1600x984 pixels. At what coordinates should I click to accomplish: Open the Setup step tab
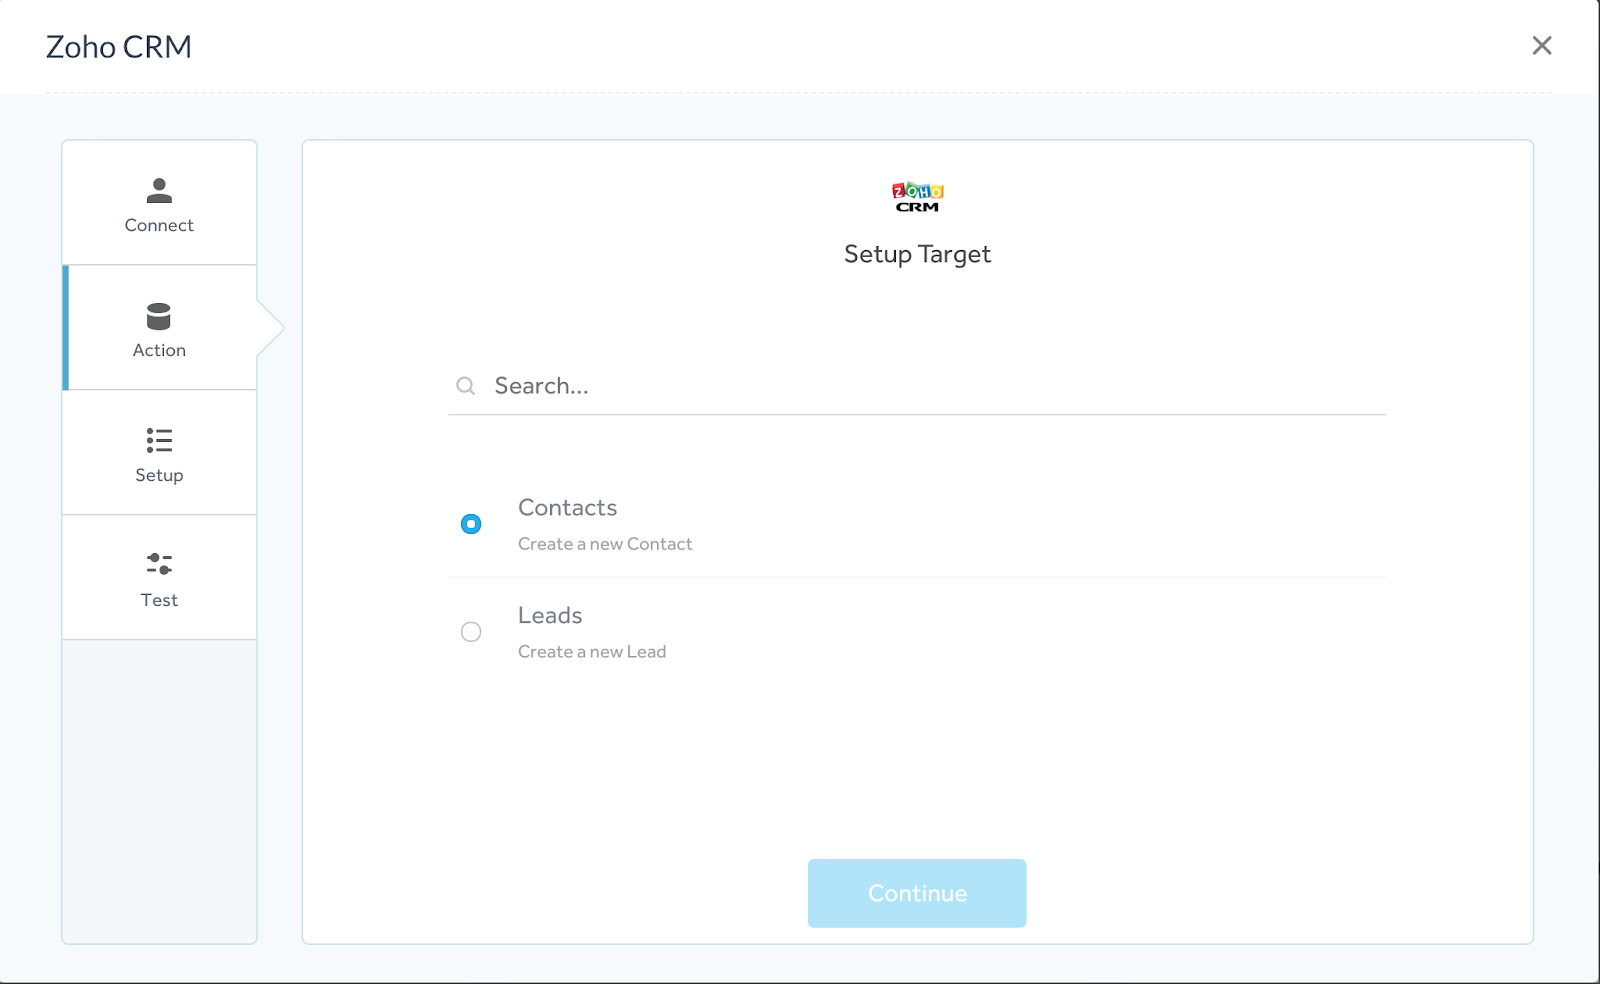point(159,453)
